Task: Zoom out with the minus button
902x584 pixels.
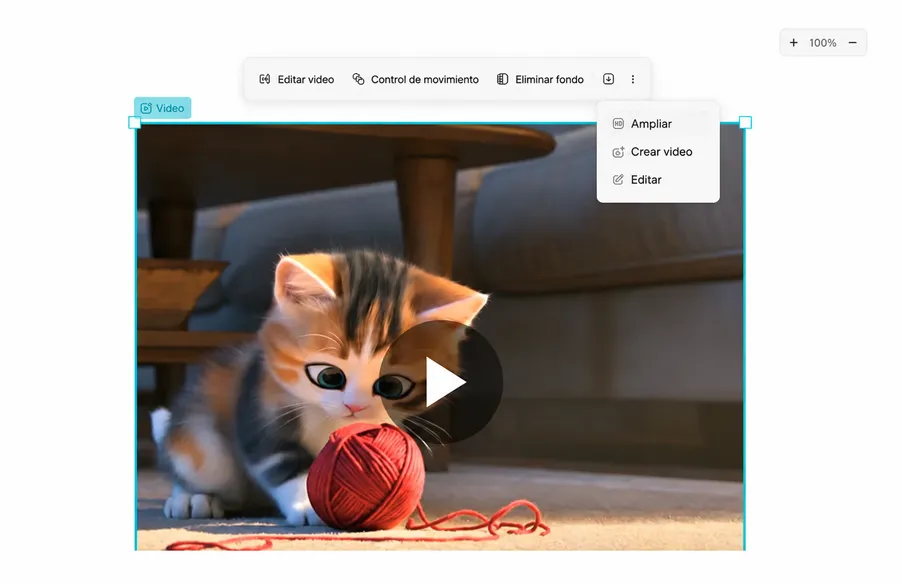Action: (853, 43)
